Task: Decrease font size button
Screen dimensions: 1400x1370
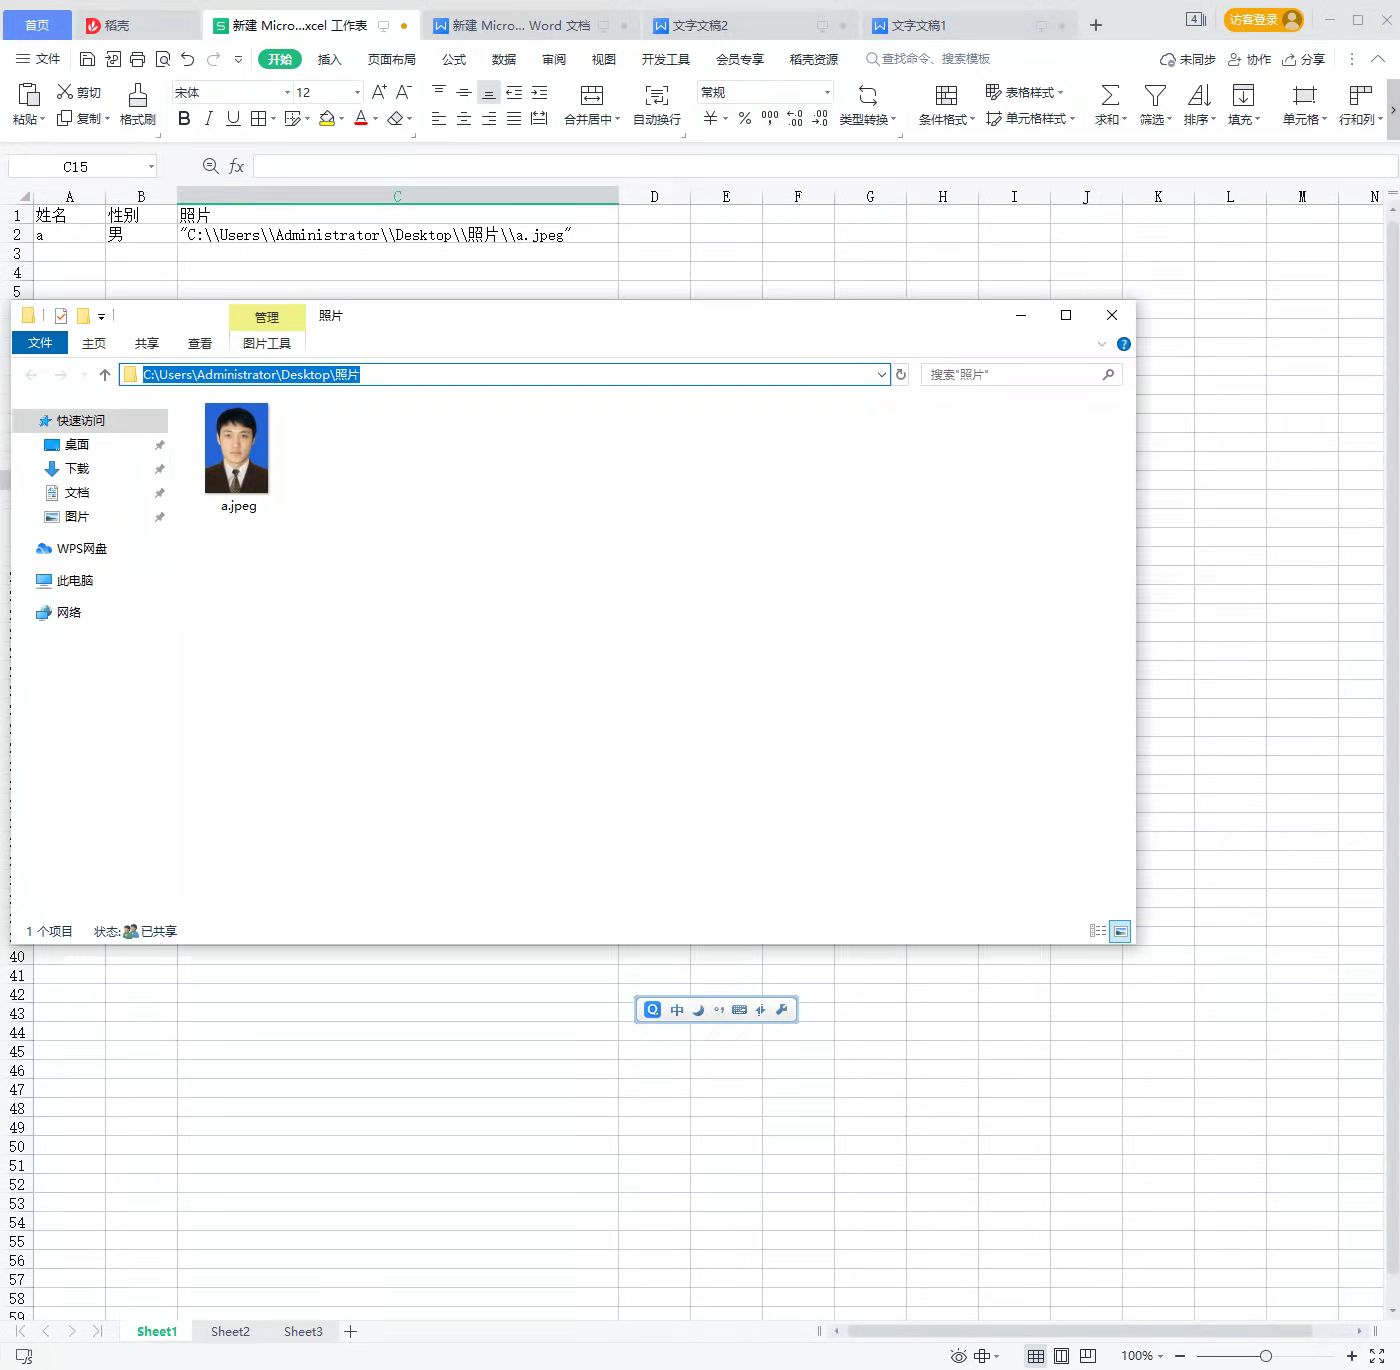Action: [404, 92]
